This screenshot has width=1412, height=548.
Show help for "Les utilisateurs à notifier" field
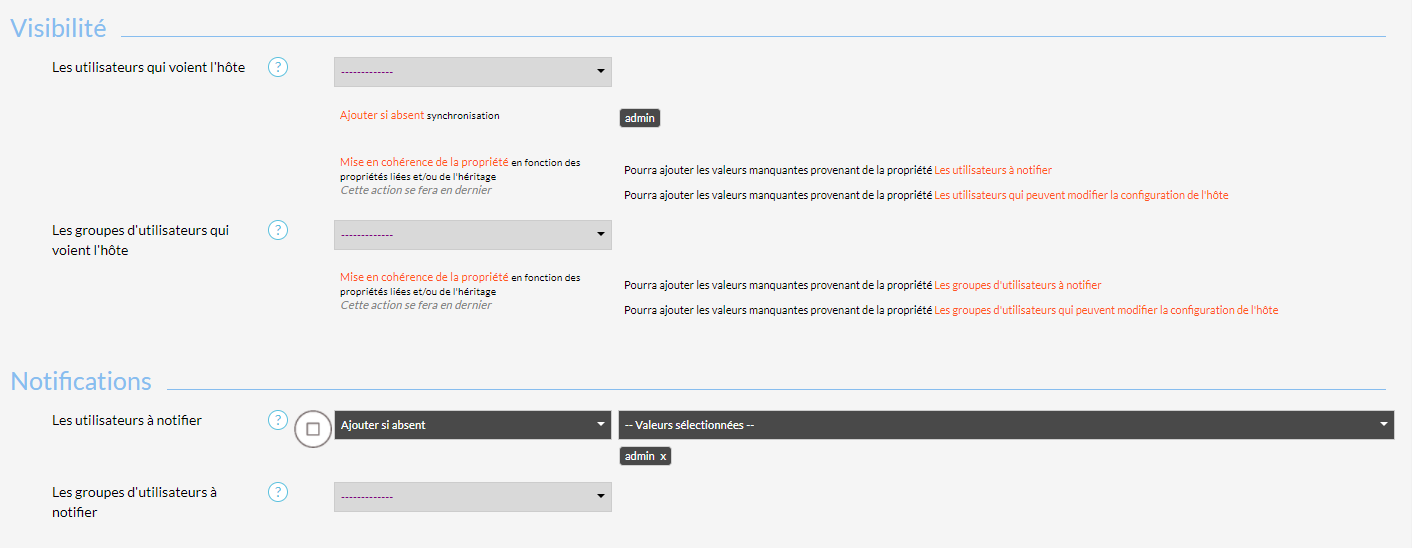pos(278,420)
